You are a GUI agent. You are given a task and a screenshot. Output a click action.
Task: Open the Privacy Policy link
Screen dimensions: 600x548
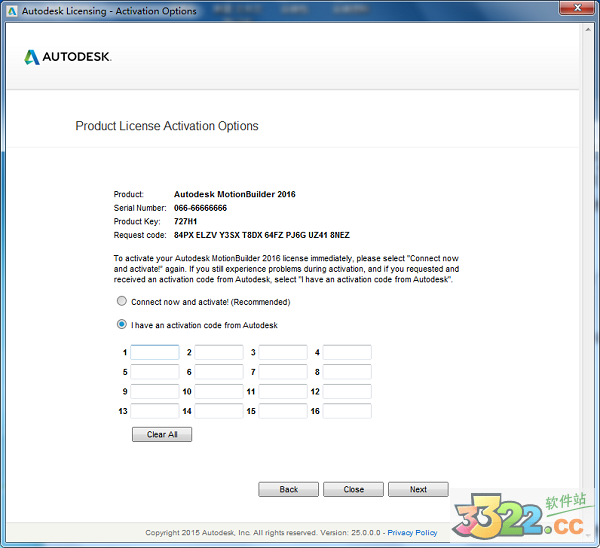click(412, 533)
